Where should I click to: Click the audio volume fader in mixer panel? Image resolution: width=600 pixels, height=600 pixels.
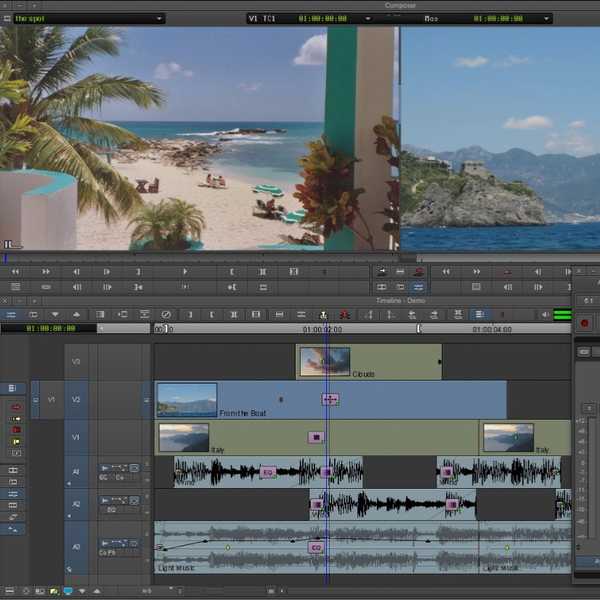pyautogui.click(x=589, y=409)
